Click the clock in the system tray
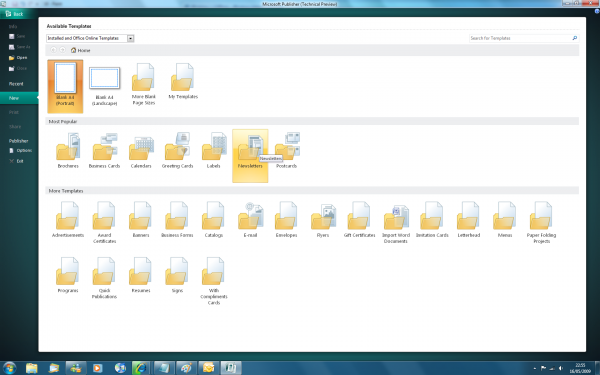Image resolution: width=600 pixels, height=375 pixels. [580, 368]
